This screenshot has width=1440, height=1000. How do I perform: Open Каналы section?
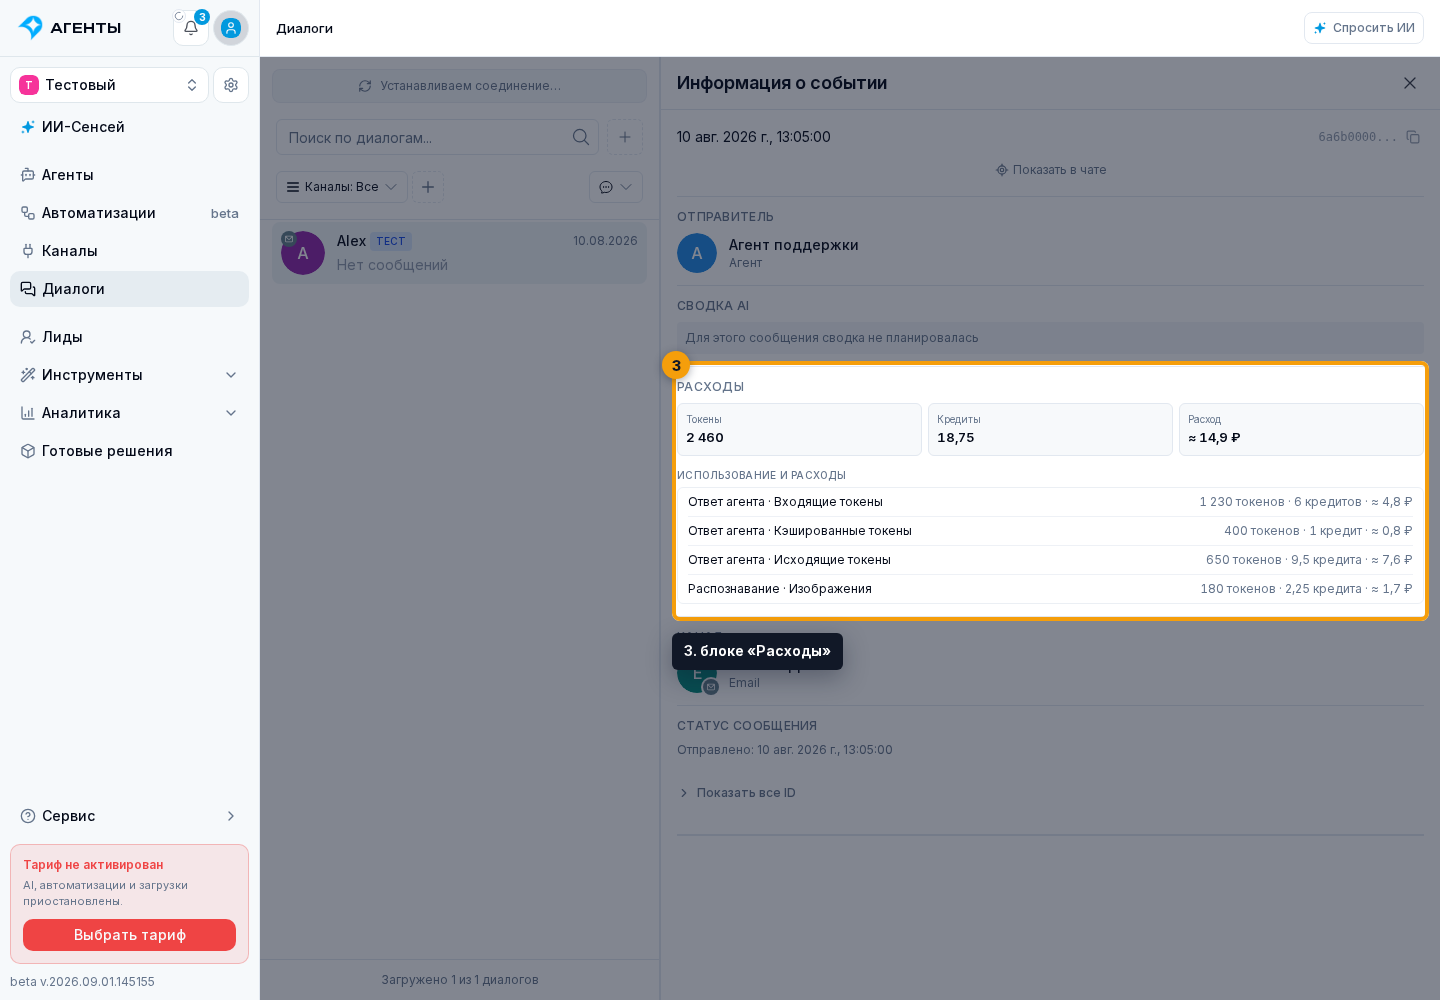click(x=129, y=251)
